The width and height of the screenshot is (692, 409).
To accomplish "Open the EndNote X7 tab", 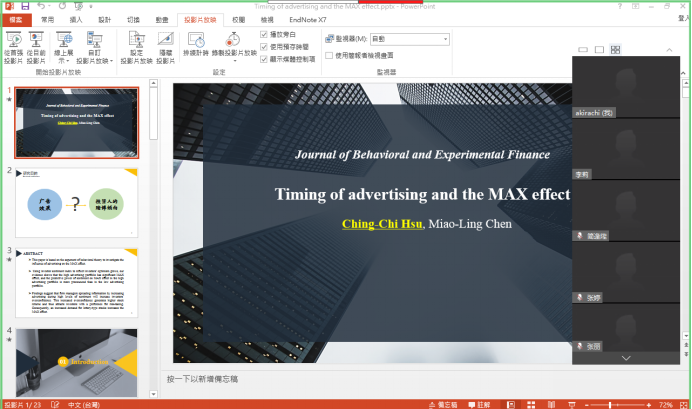I will coord(308,20).
